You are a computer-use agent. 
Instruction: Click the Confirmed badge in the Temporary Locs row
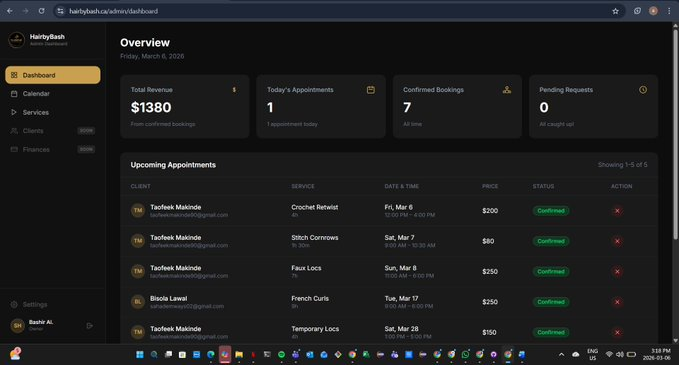pos(551,333)
